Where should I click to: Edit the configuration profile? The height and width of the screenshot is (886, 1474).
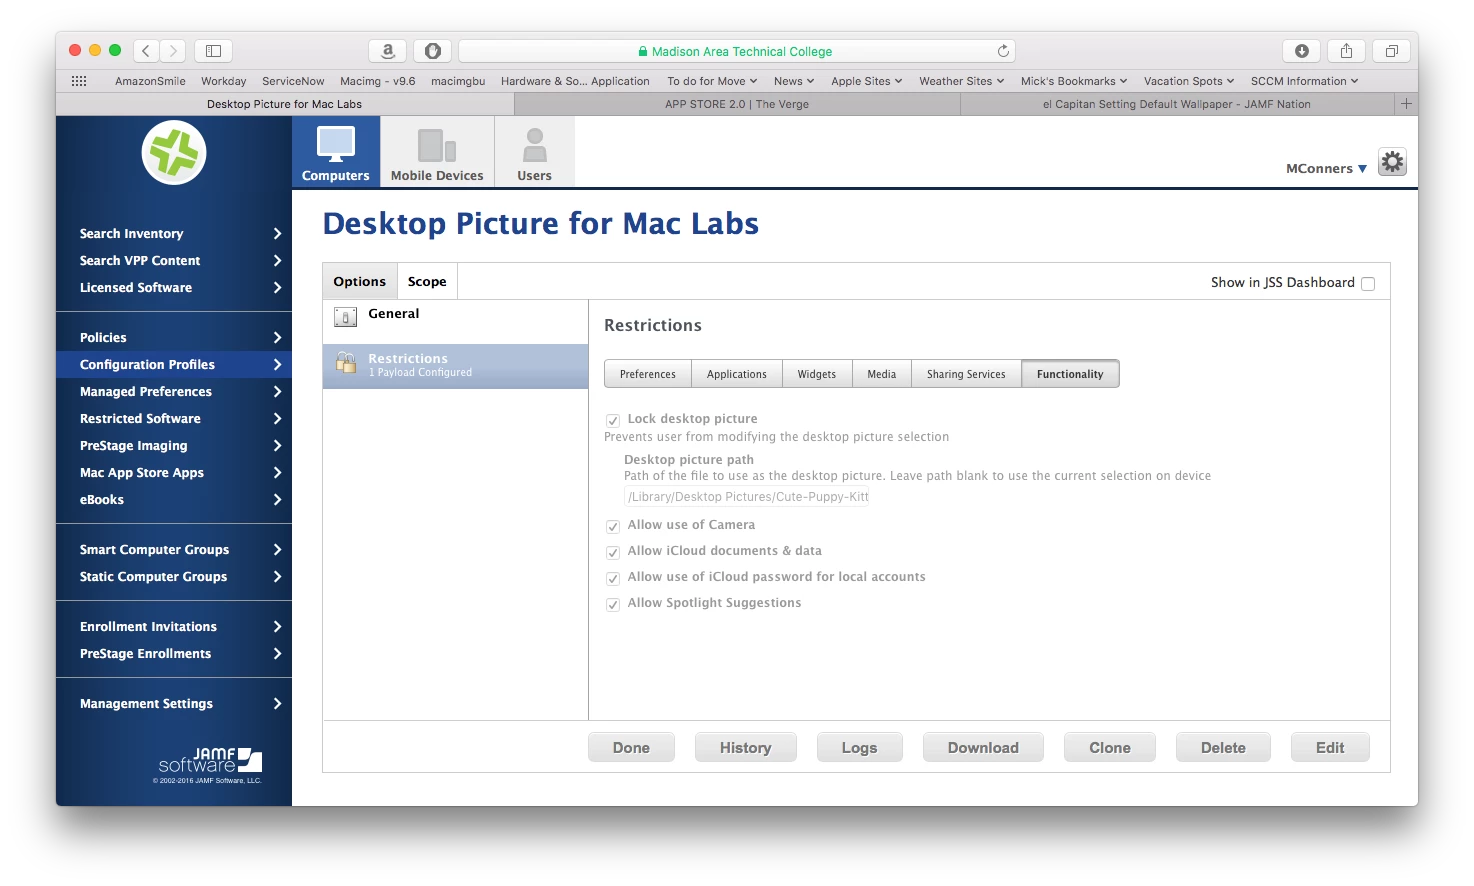[1330, 747]
